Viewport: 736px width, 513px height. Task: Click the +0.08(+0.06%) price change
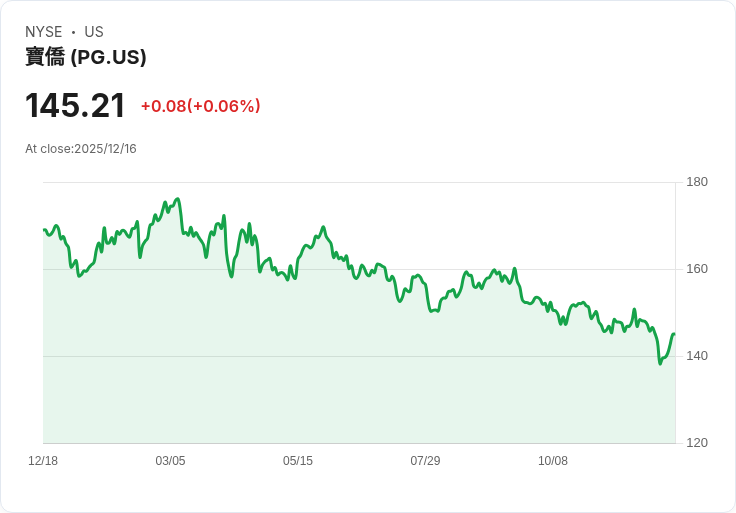[200, 106]
